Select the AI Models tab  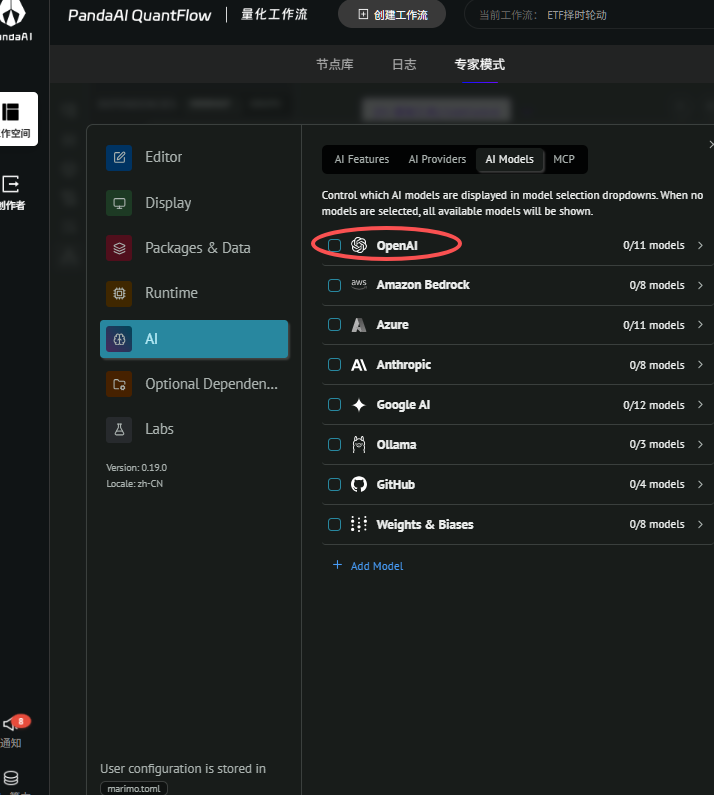[x=510, y=159]
